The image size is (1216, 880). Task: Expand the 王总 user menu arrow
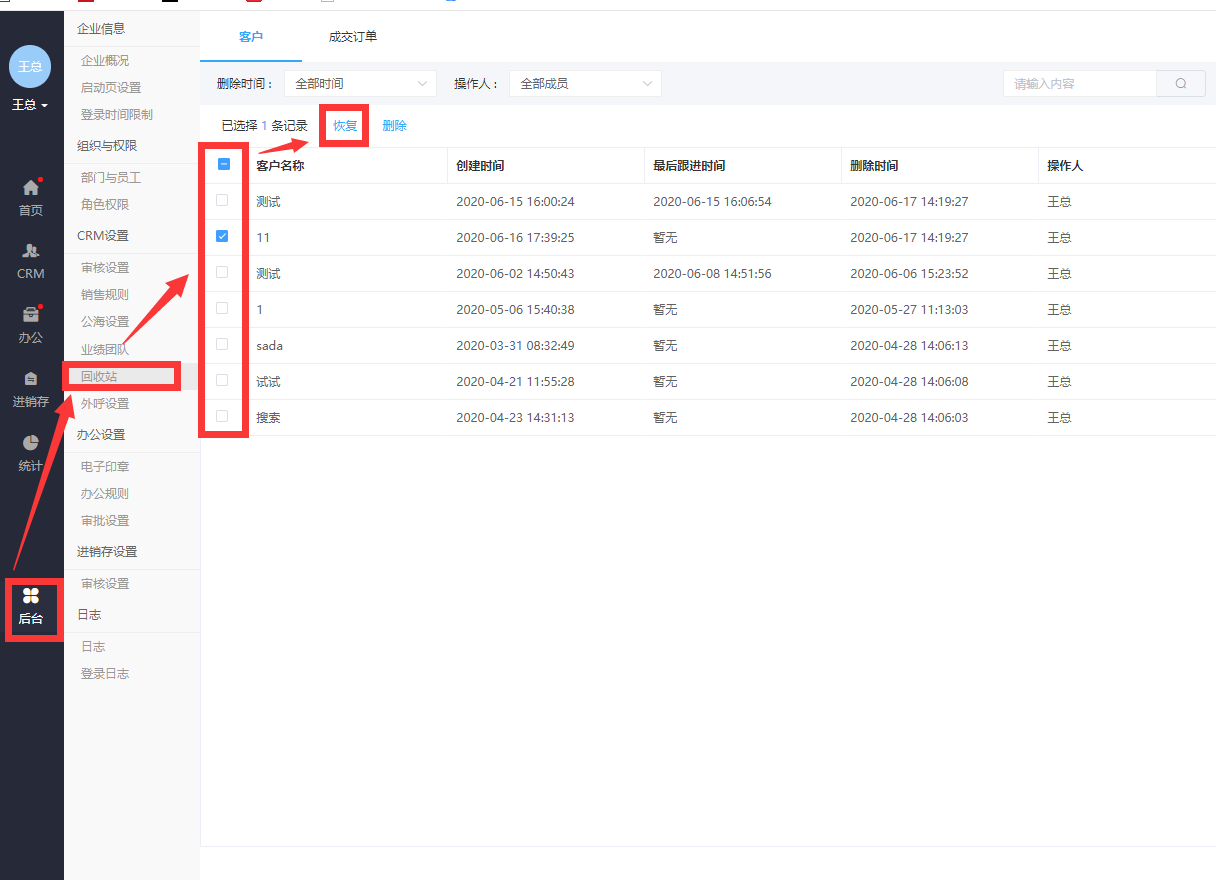[x=45, y=105]
